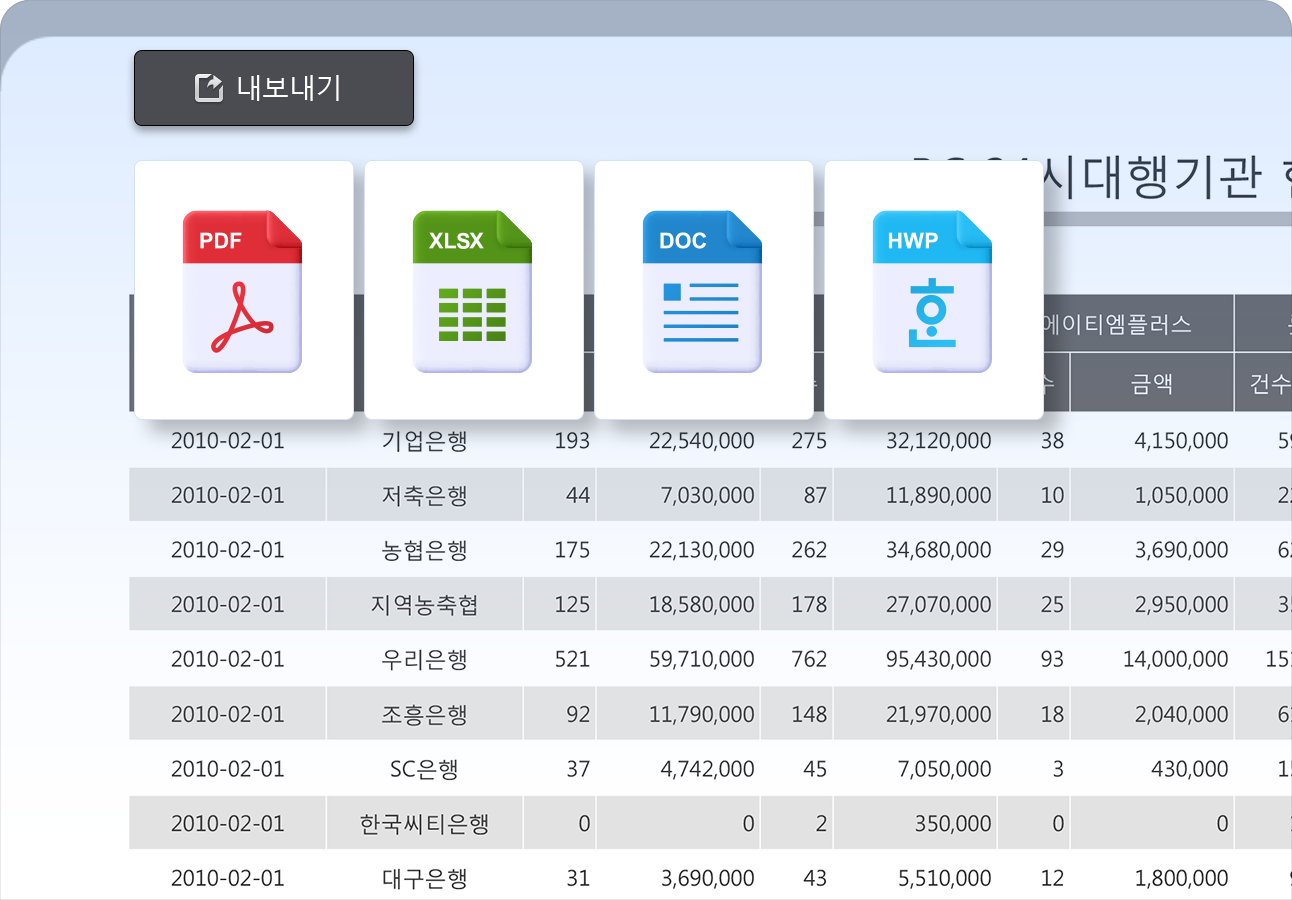The width and height of the screenshot is (1292, 900).
Task: Click the 2010-02-01 date in 대구은행 row
Action: (x=228, y=879)
